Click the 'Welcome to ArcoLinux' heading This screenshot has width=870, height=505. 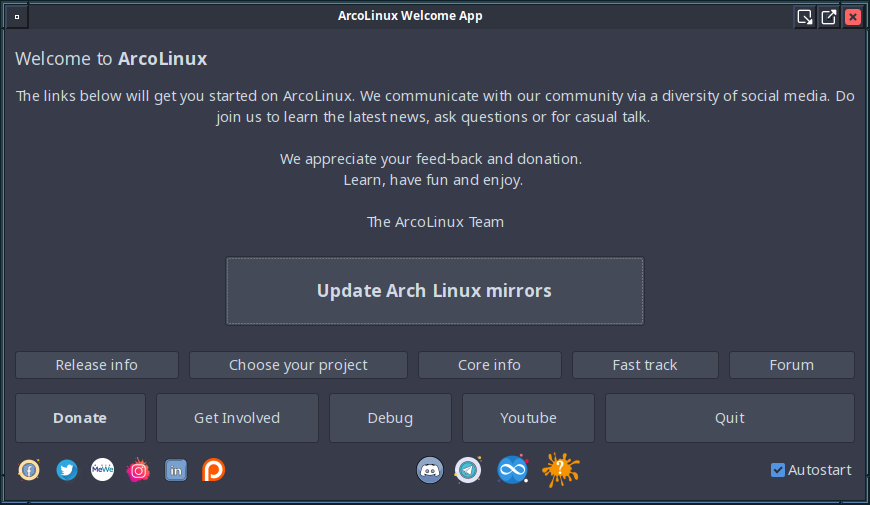pyautogui.click(x=111, y=59)
